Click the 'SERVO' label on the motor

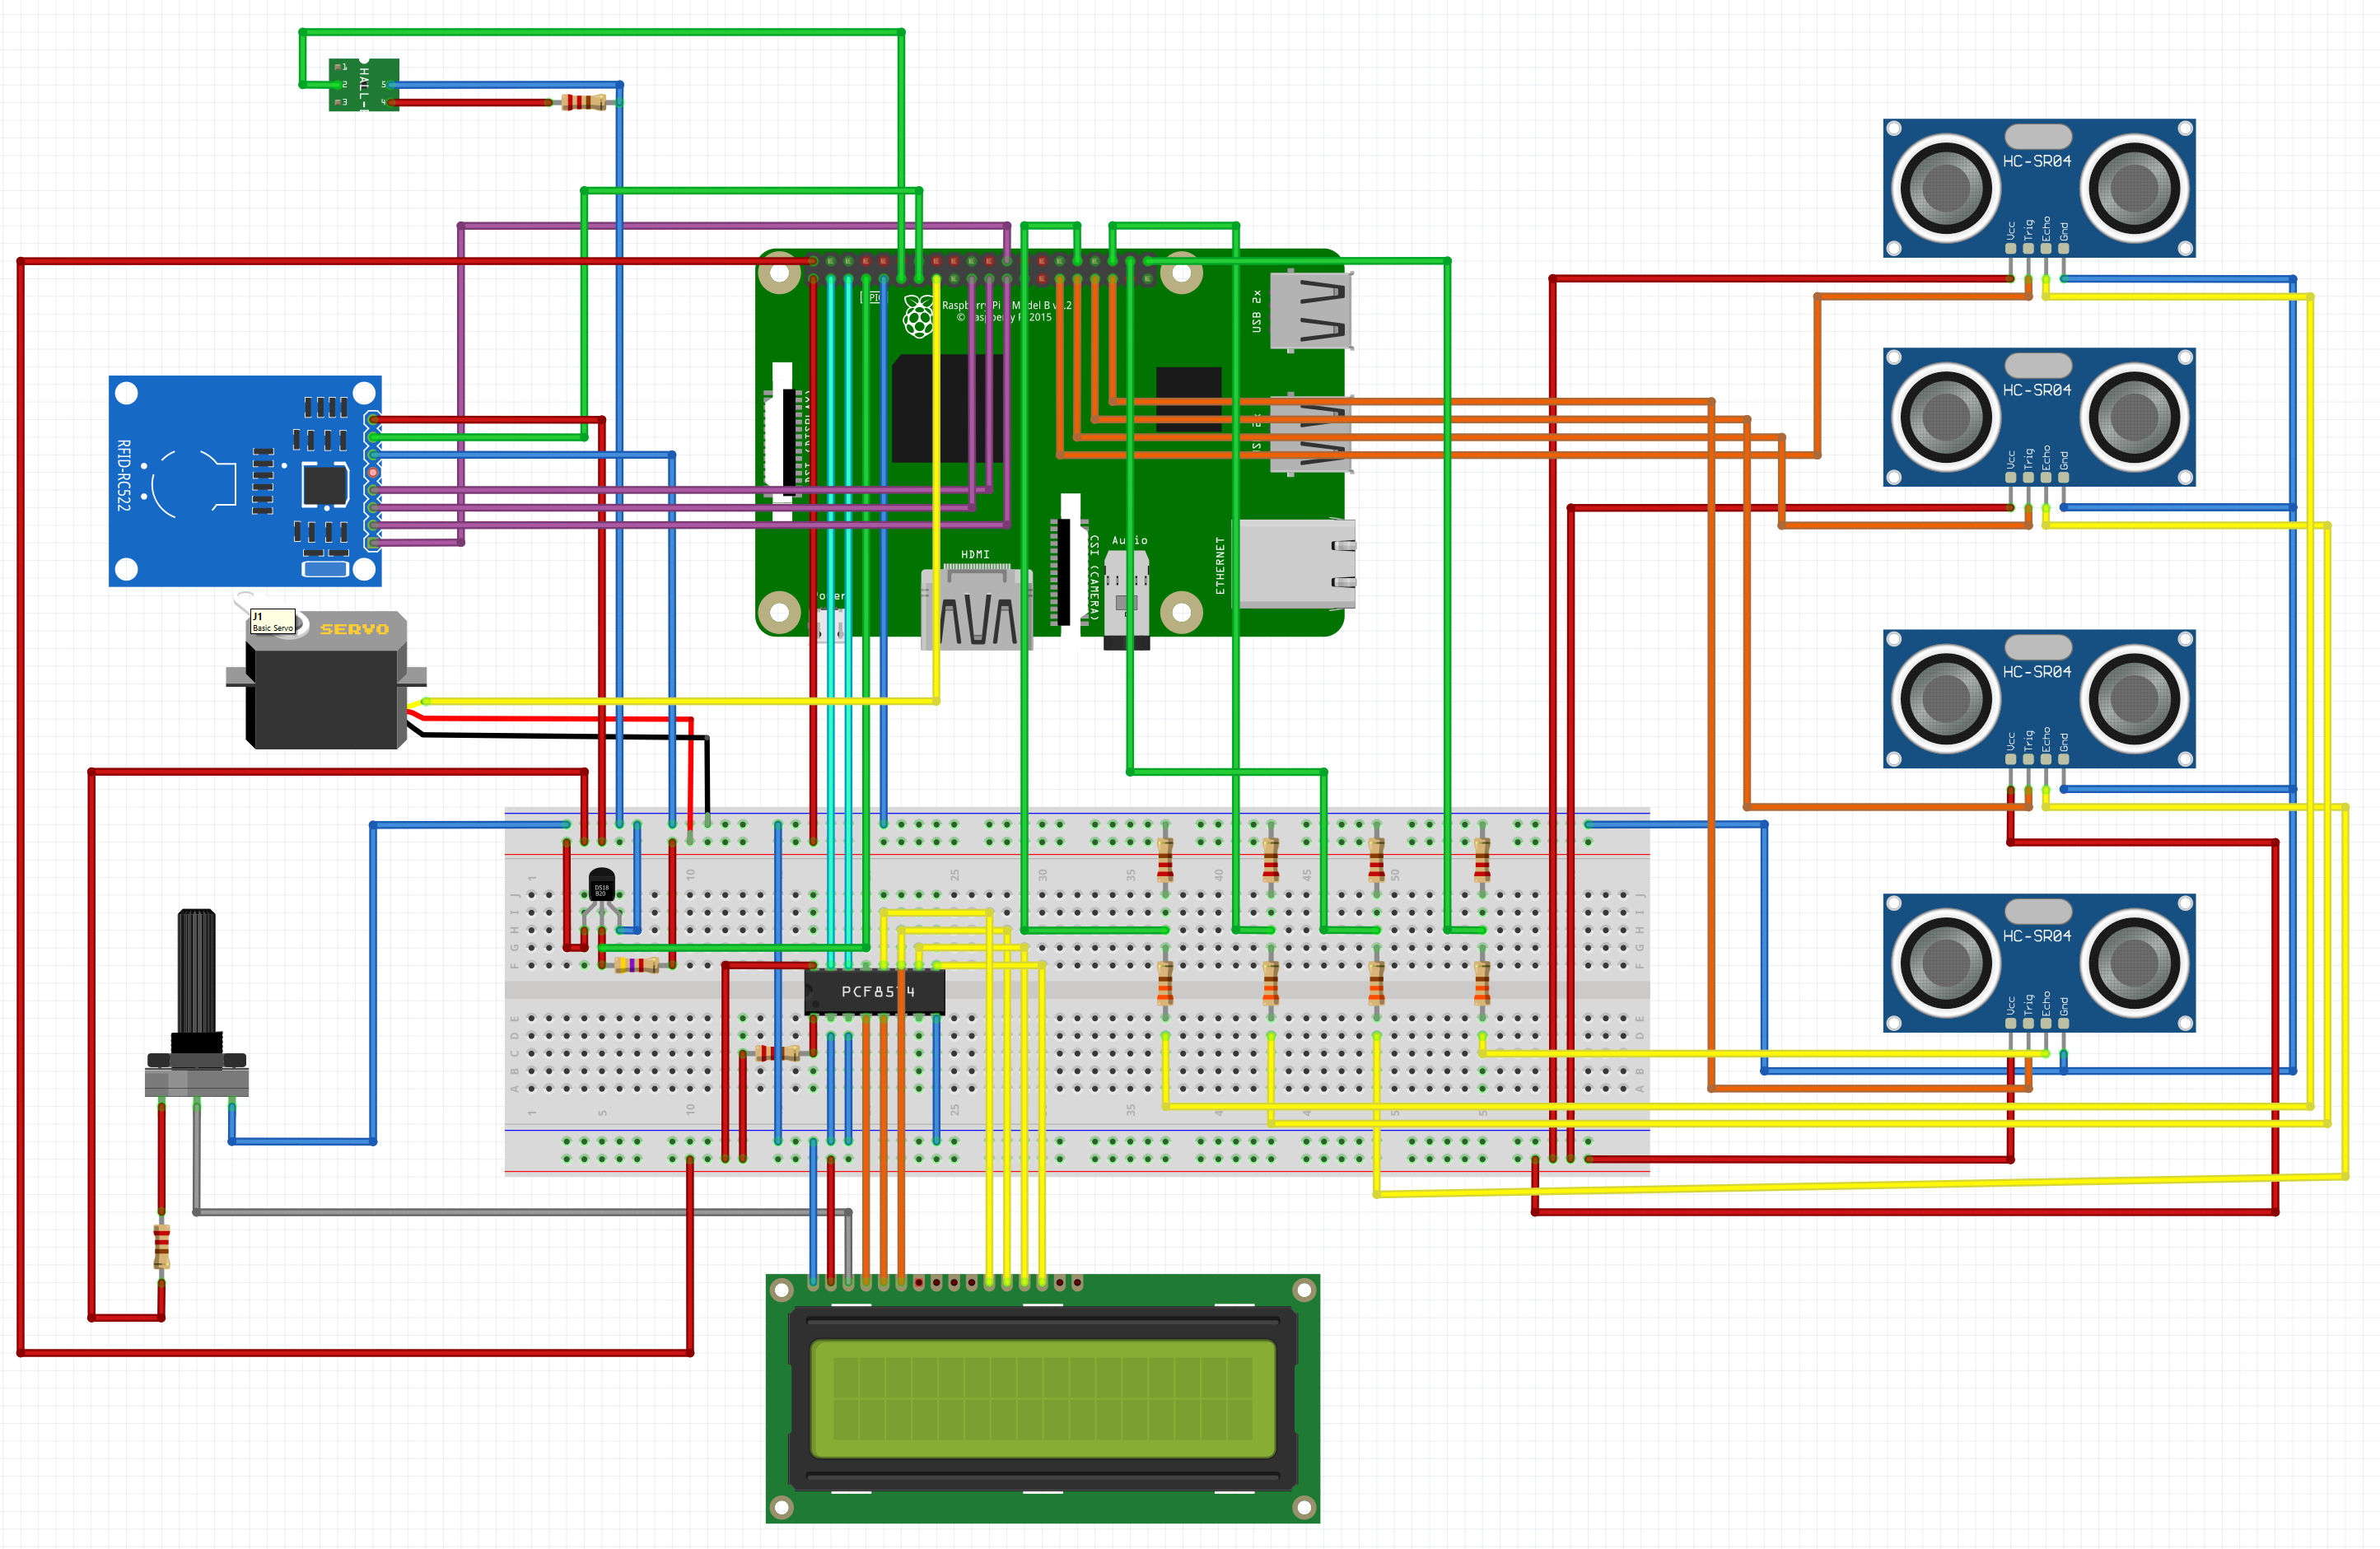(x=354, y=629)
